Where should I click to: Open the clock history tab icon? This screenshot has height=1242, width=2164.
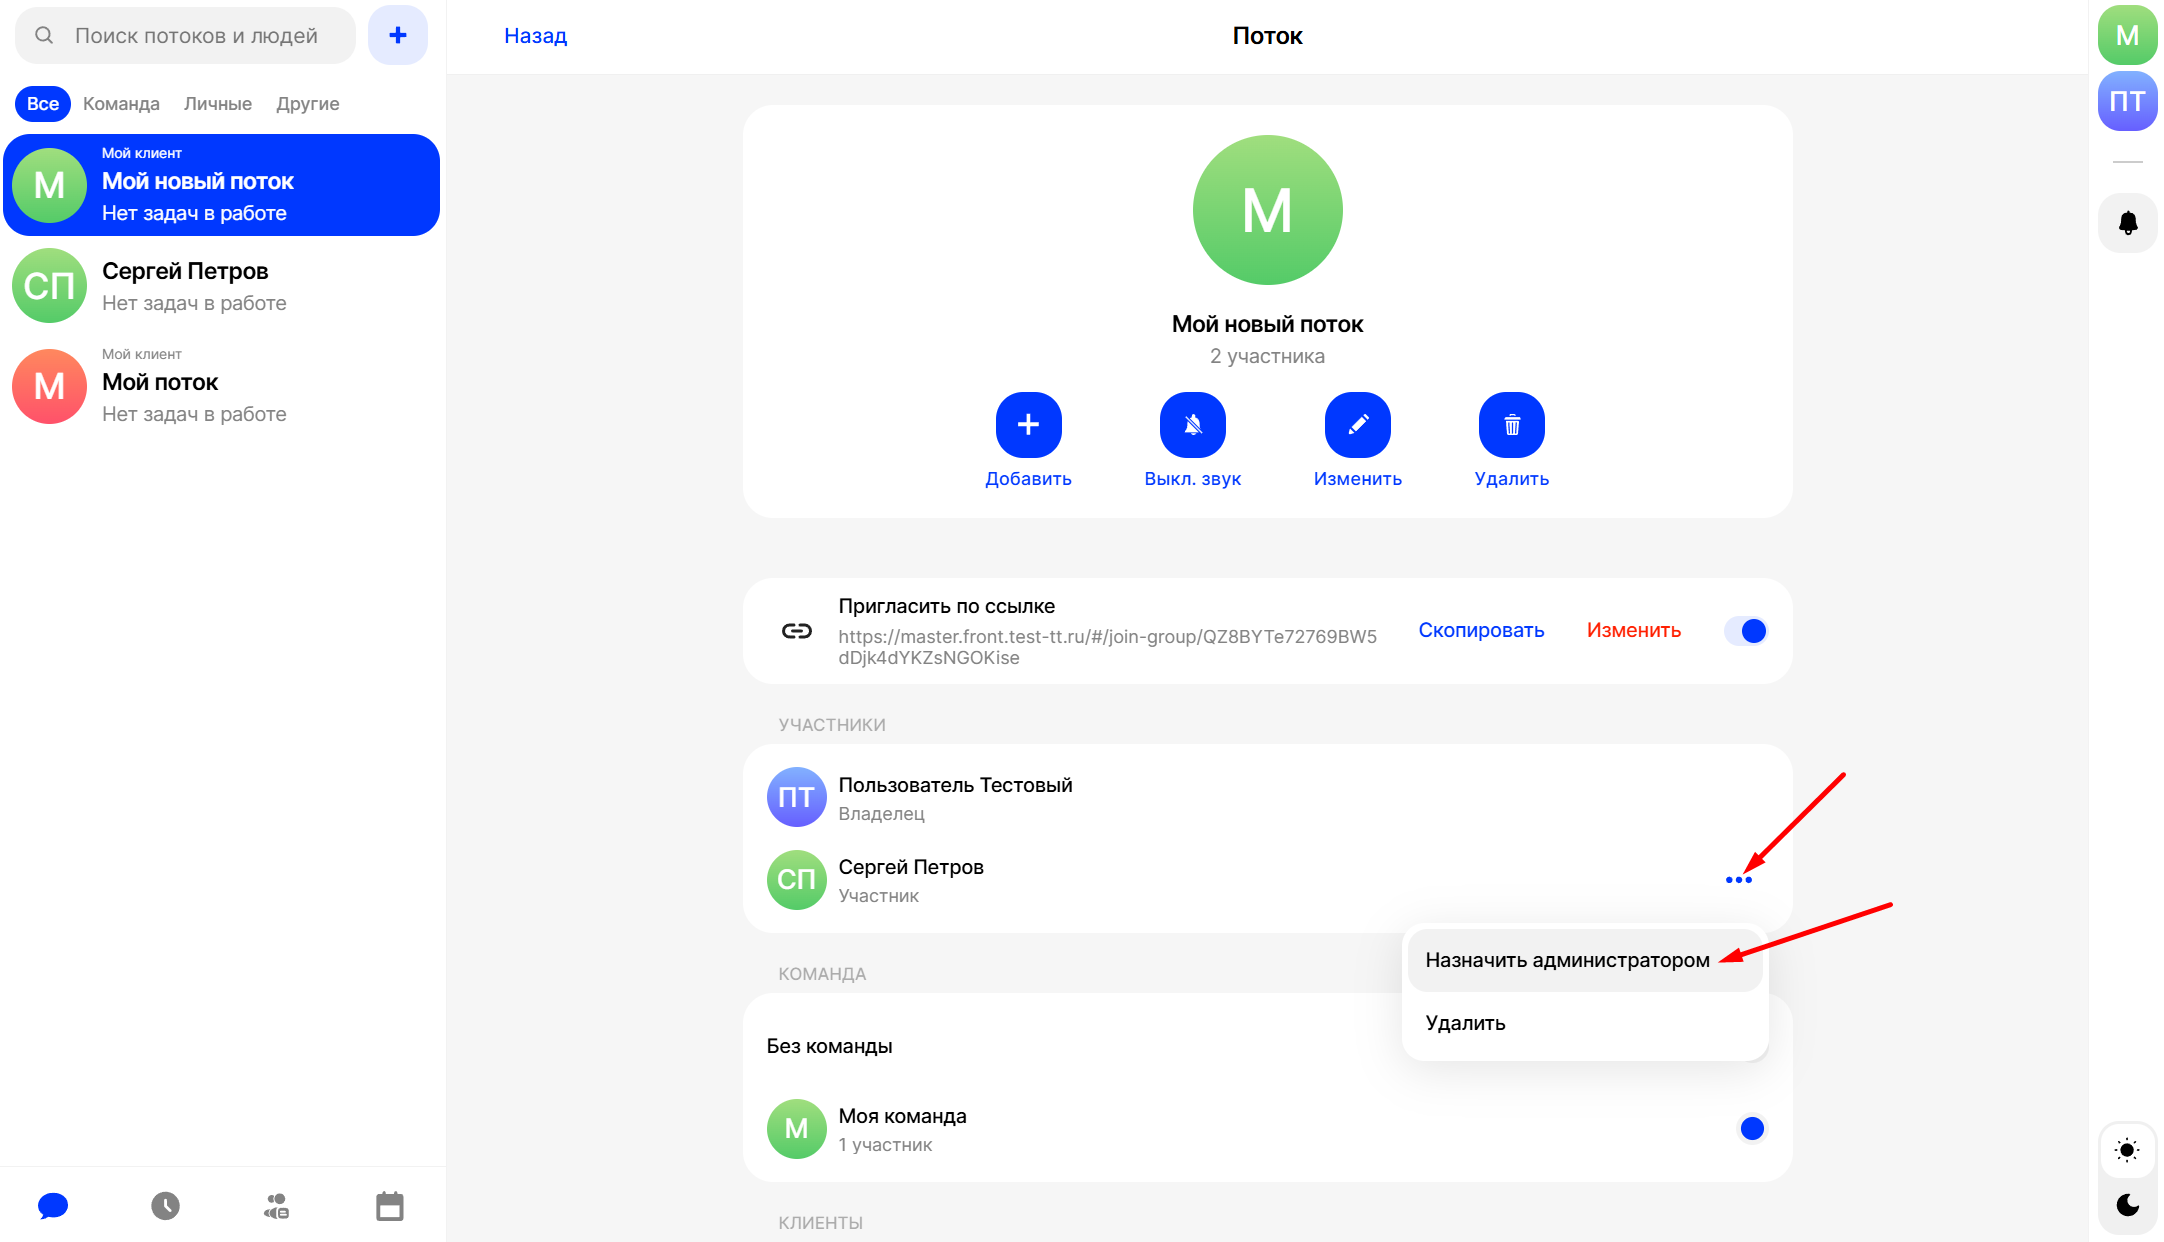tap(165, 1206)
